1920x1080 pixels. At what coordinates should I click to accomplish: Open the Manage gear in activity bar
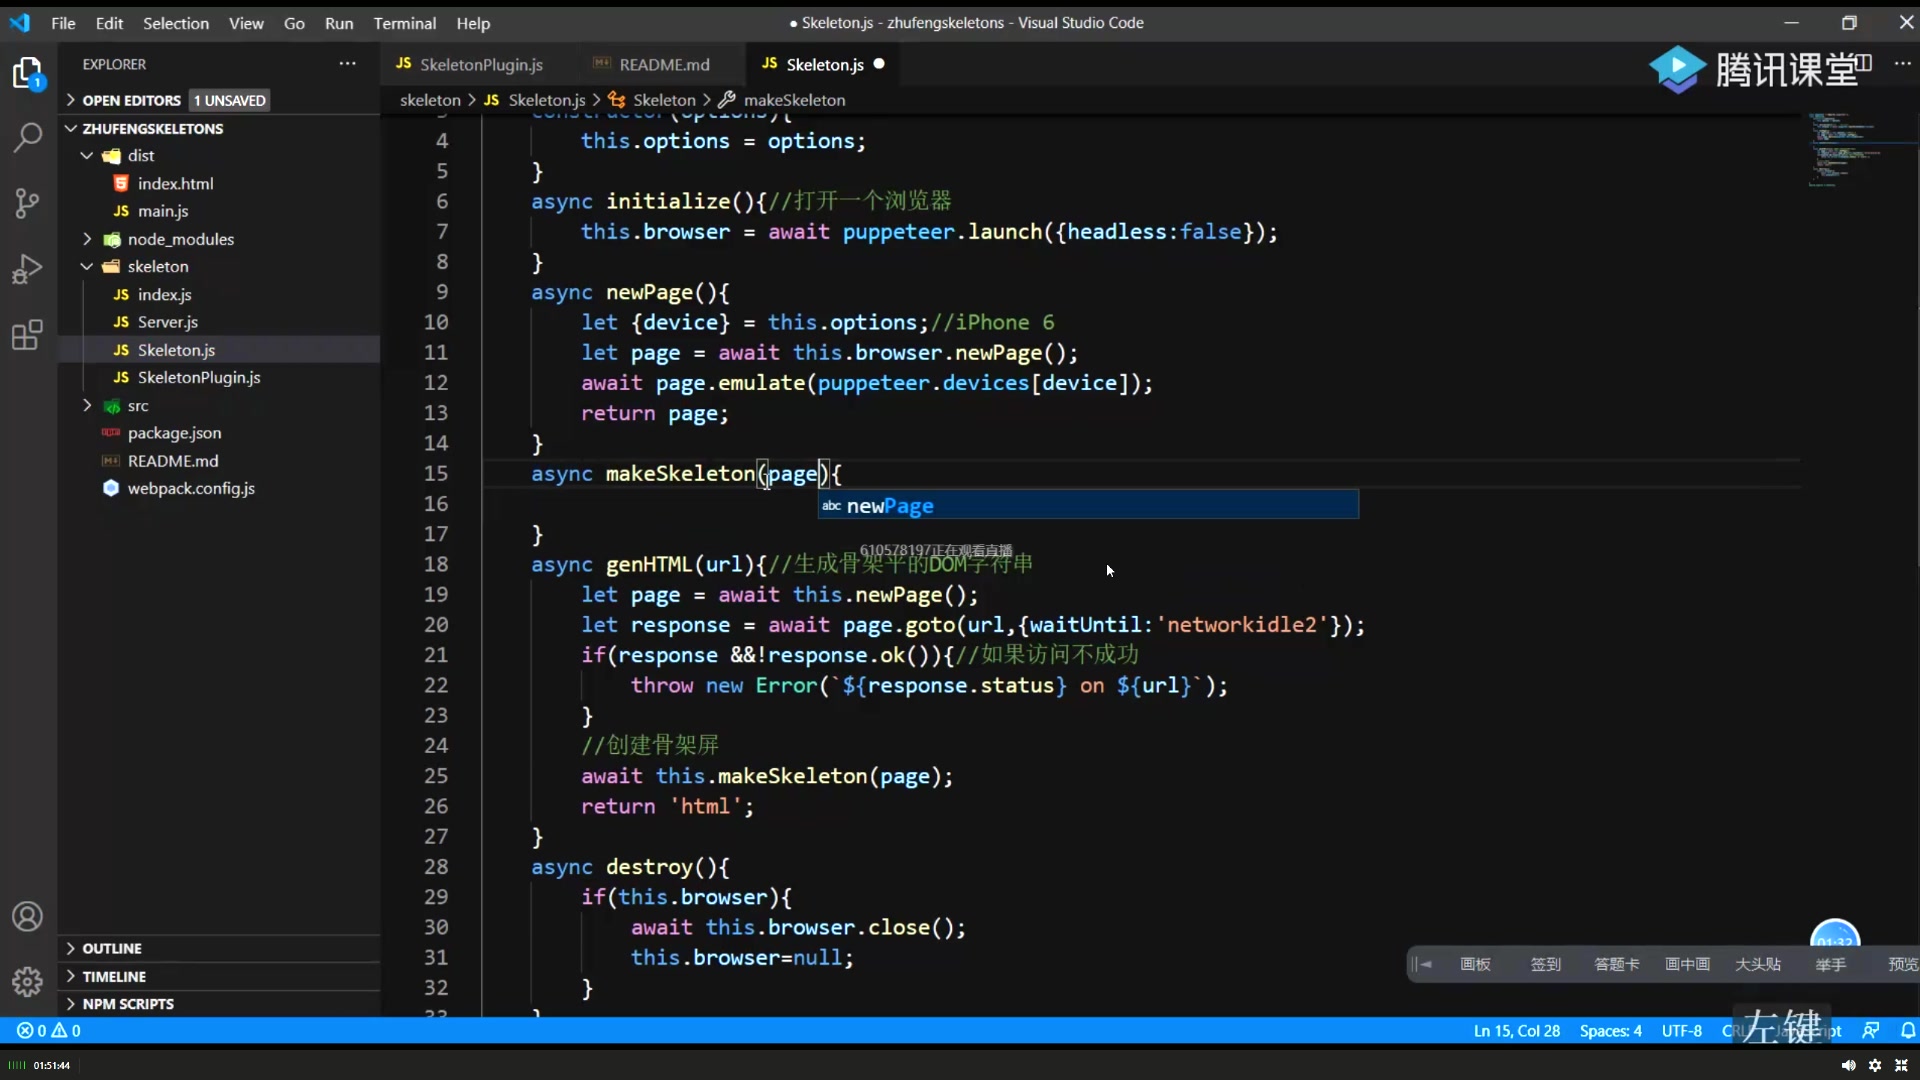27,982
